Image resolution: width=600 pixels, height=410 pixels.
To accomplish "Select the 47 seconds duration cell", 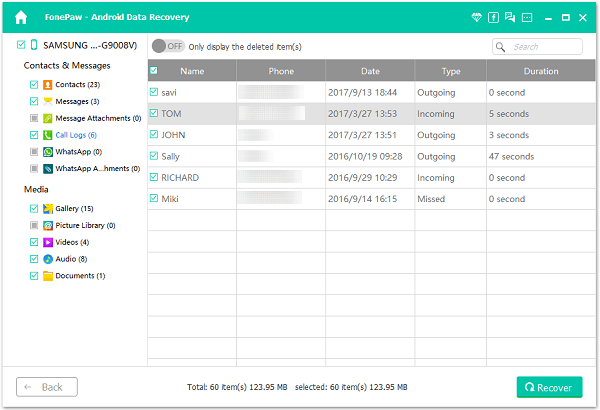I will [541, 156].
